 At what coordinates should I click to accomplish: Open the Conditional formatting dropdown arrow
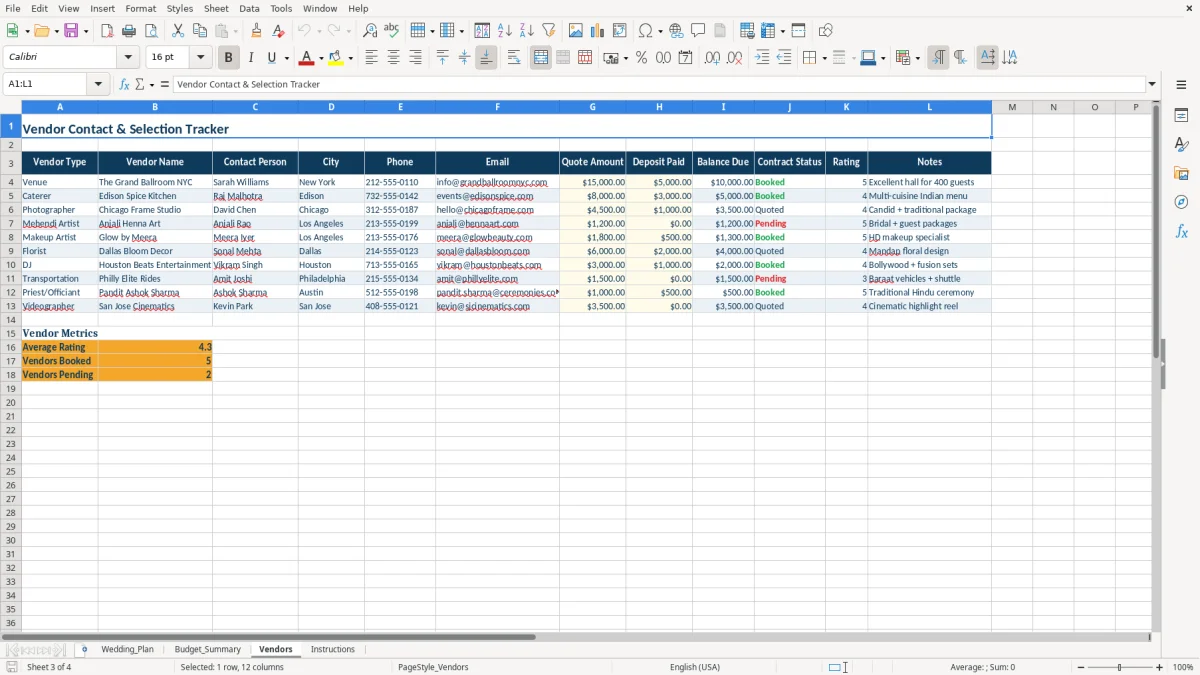point(917,58)
